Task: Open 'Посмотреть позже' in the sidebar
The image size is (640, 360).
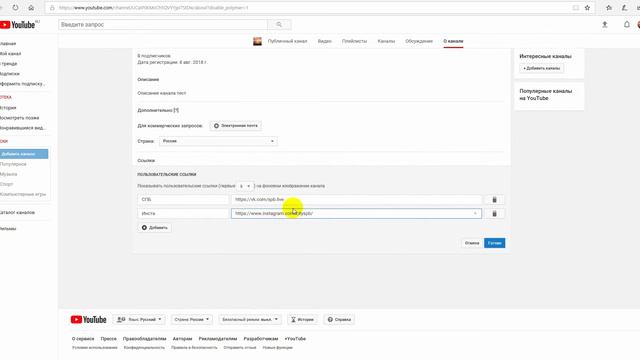Action: [x=20, y=118]
